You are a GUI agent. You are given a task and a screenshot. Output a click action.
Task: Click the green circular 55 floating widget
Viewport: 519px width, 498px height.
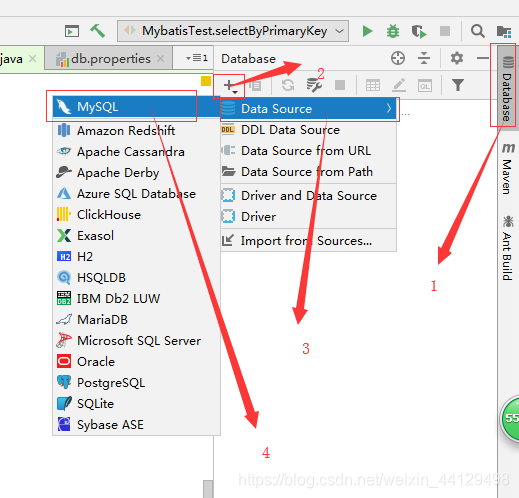(510, 418)
